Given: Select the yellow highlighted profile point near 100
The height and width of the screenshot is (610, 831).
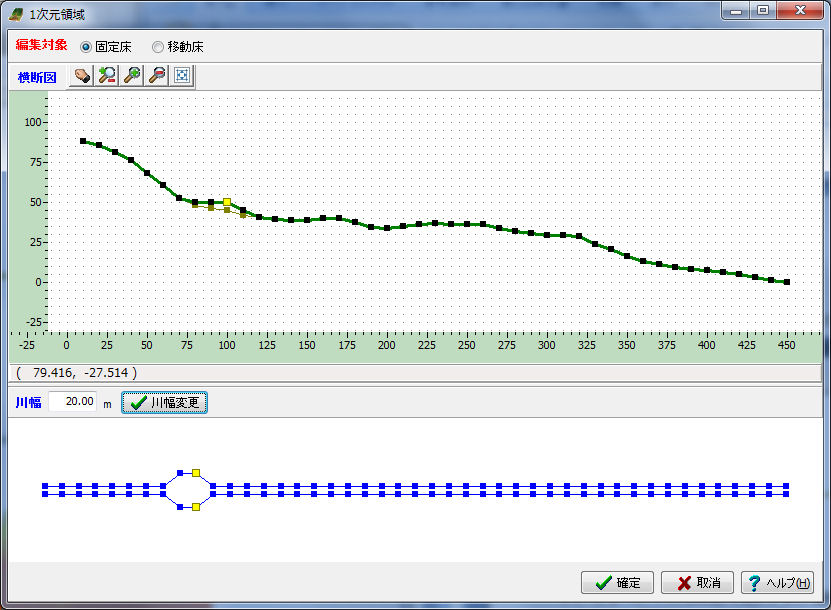Looking at the screenshot, I should (x=227, y=202).
